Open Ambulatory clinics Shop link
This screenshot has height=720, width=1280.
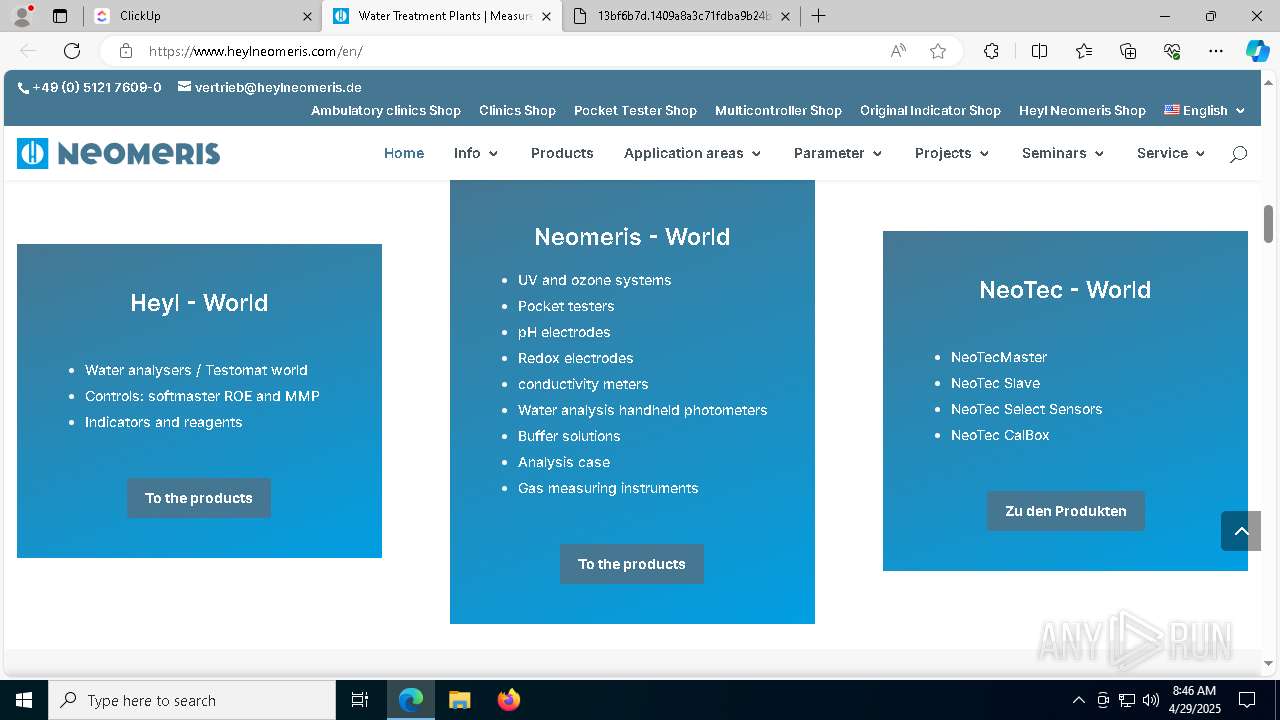[x=386, y=111]
